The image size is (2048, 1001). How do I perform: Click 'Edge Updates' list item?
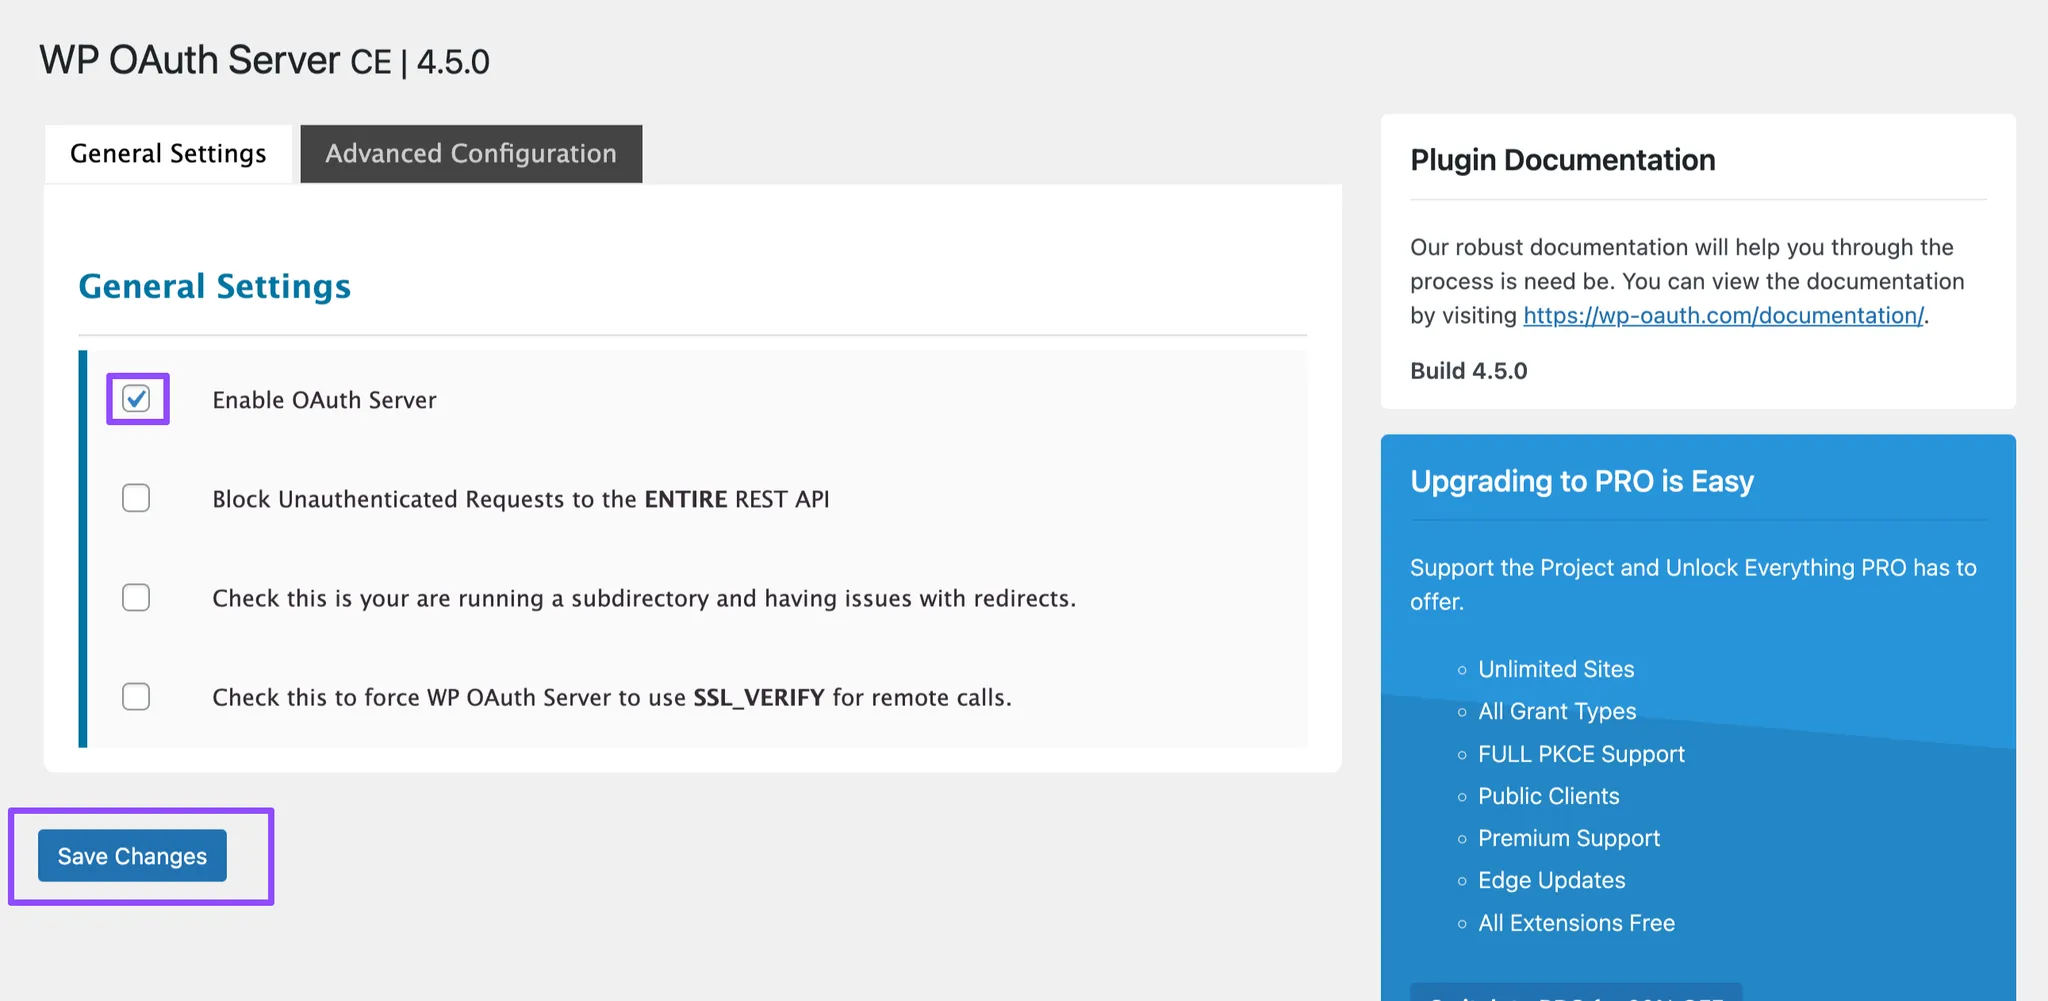tap(1552, 880)
